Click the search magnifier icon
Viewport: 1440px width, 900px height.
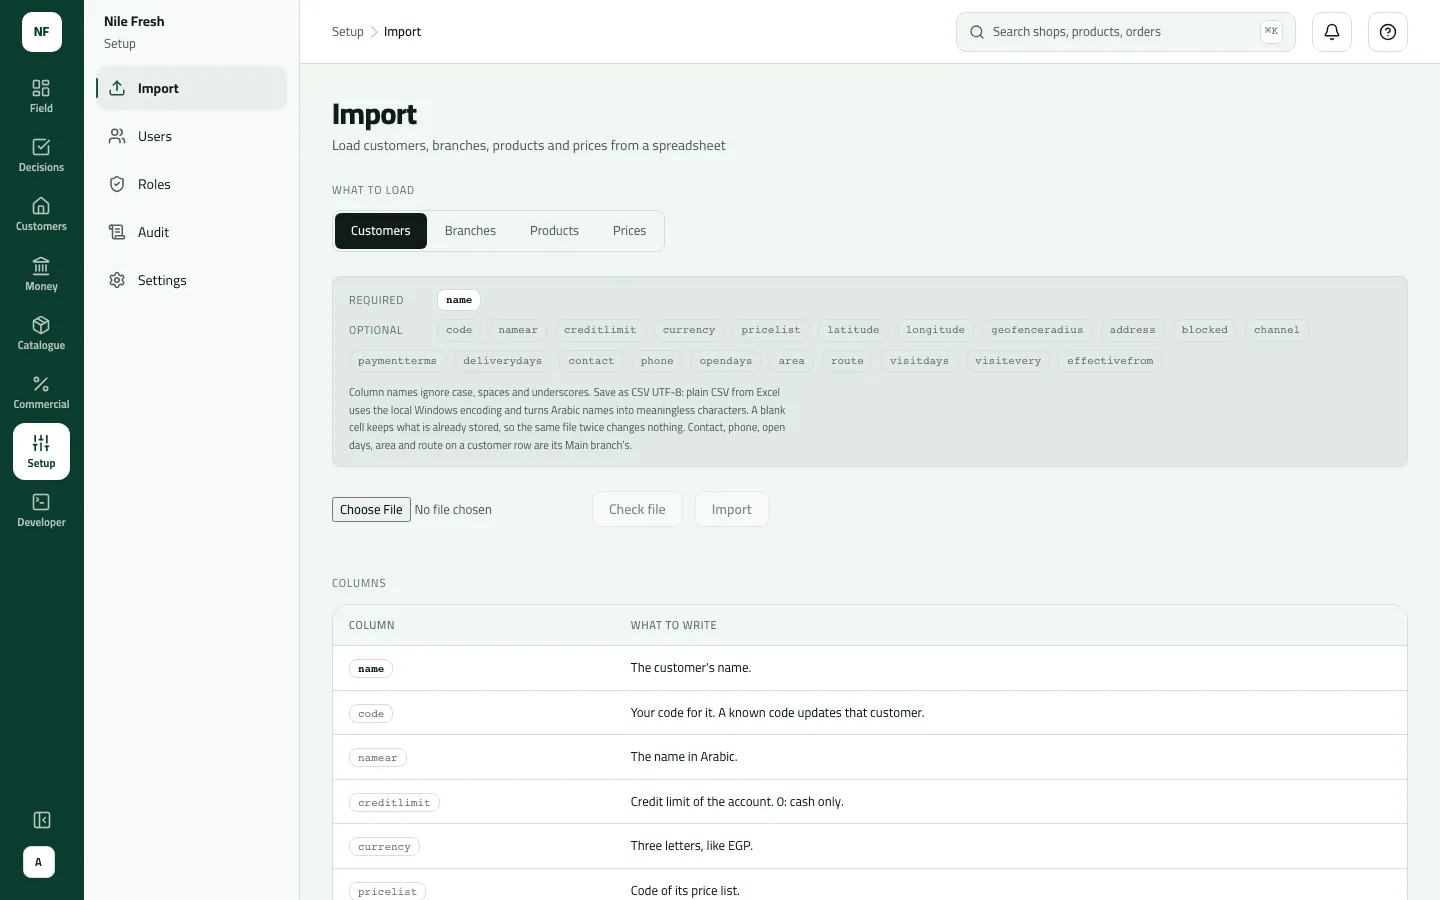click(x=977, y=32)
